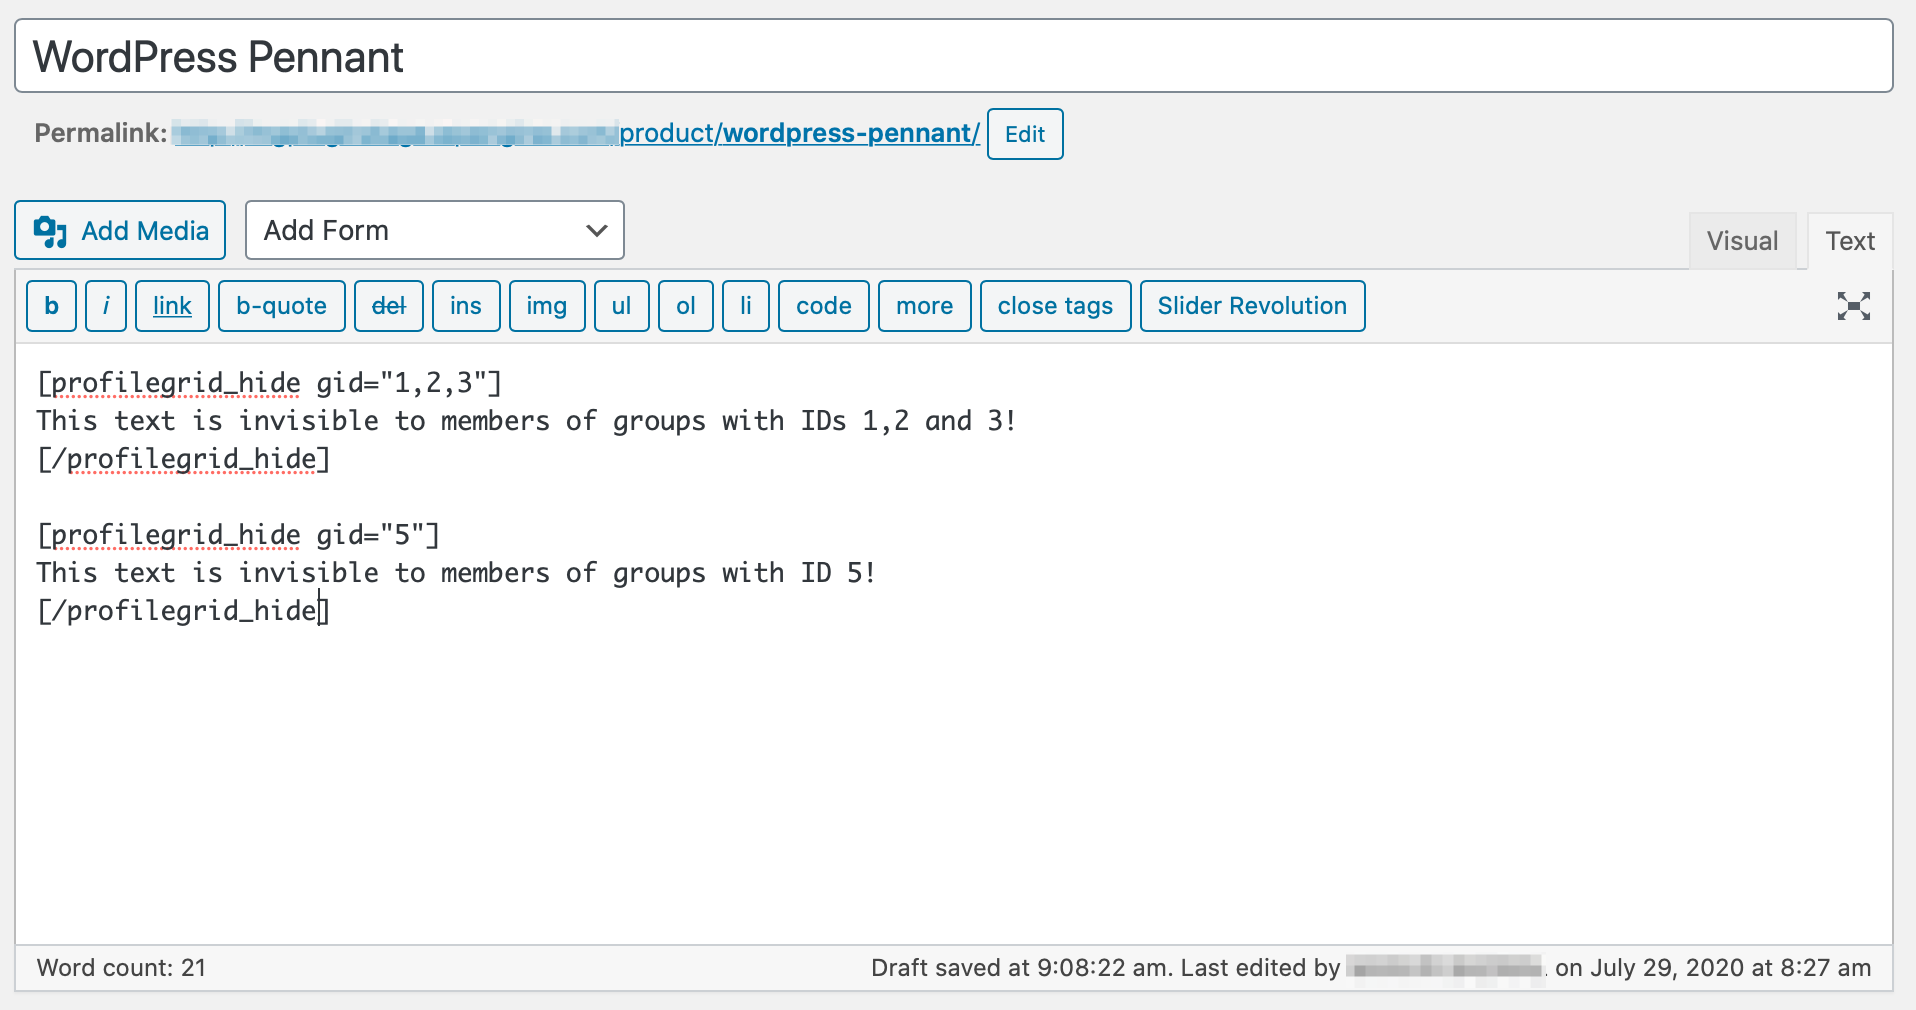The image size is (1916, 1010).
Task: Insert a blockquote with b-quote
Action: [281, 306]
